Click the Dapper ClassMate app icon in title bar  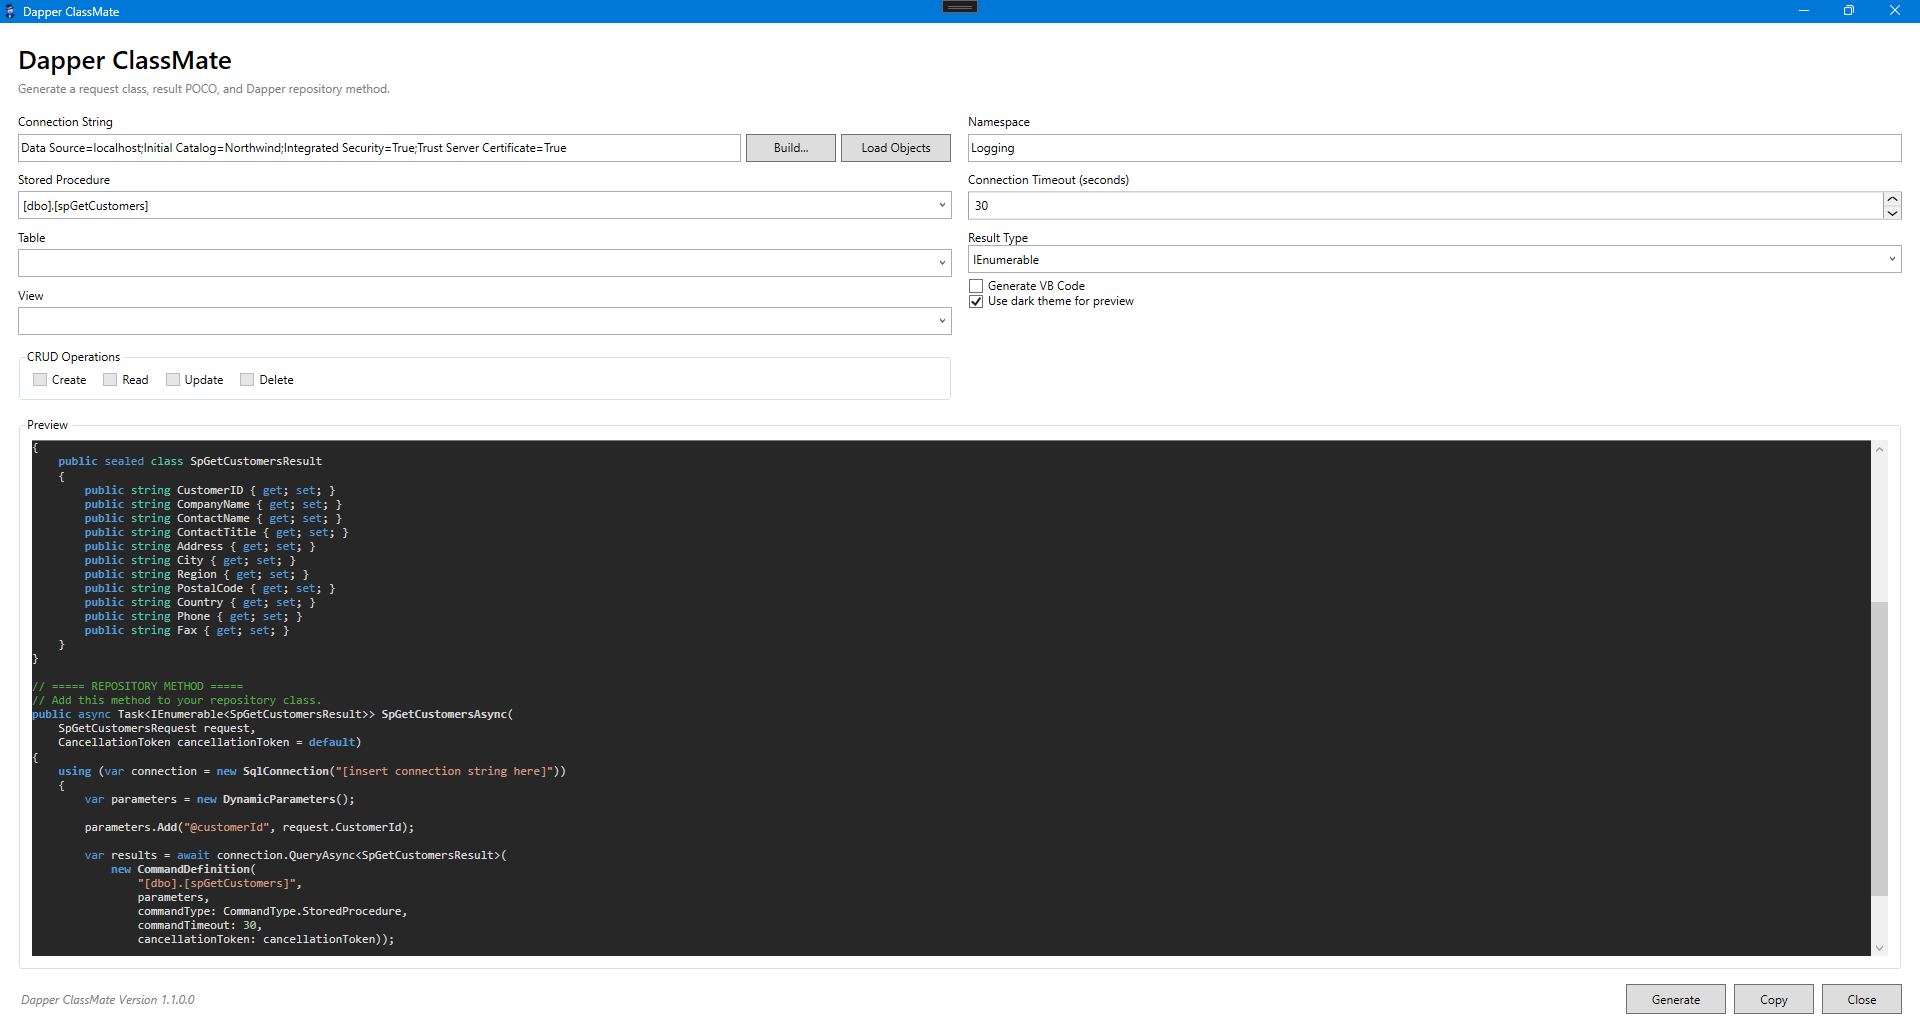click(x=10, y=11)
